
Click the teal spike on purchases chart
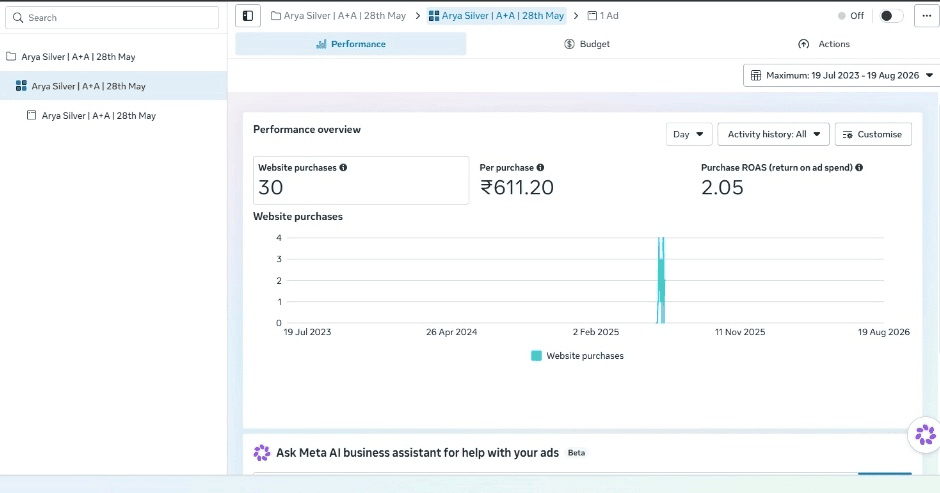coord(661,280)
